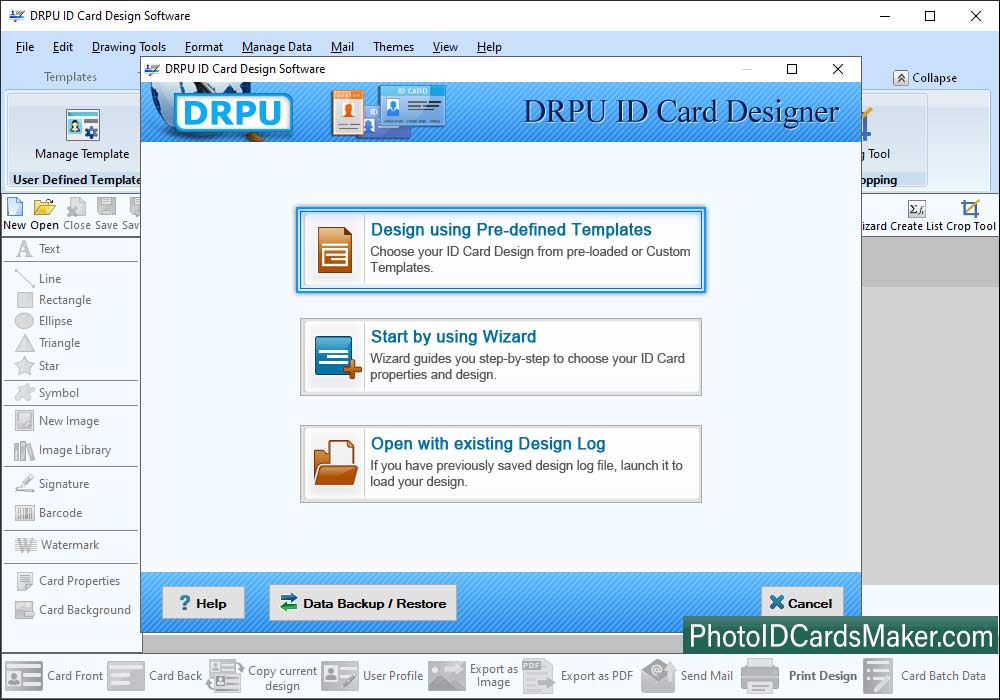Collapse the ribbon with Collapse button
The width and height of the screenshot is (1000, 700).
tap(925, 78)
